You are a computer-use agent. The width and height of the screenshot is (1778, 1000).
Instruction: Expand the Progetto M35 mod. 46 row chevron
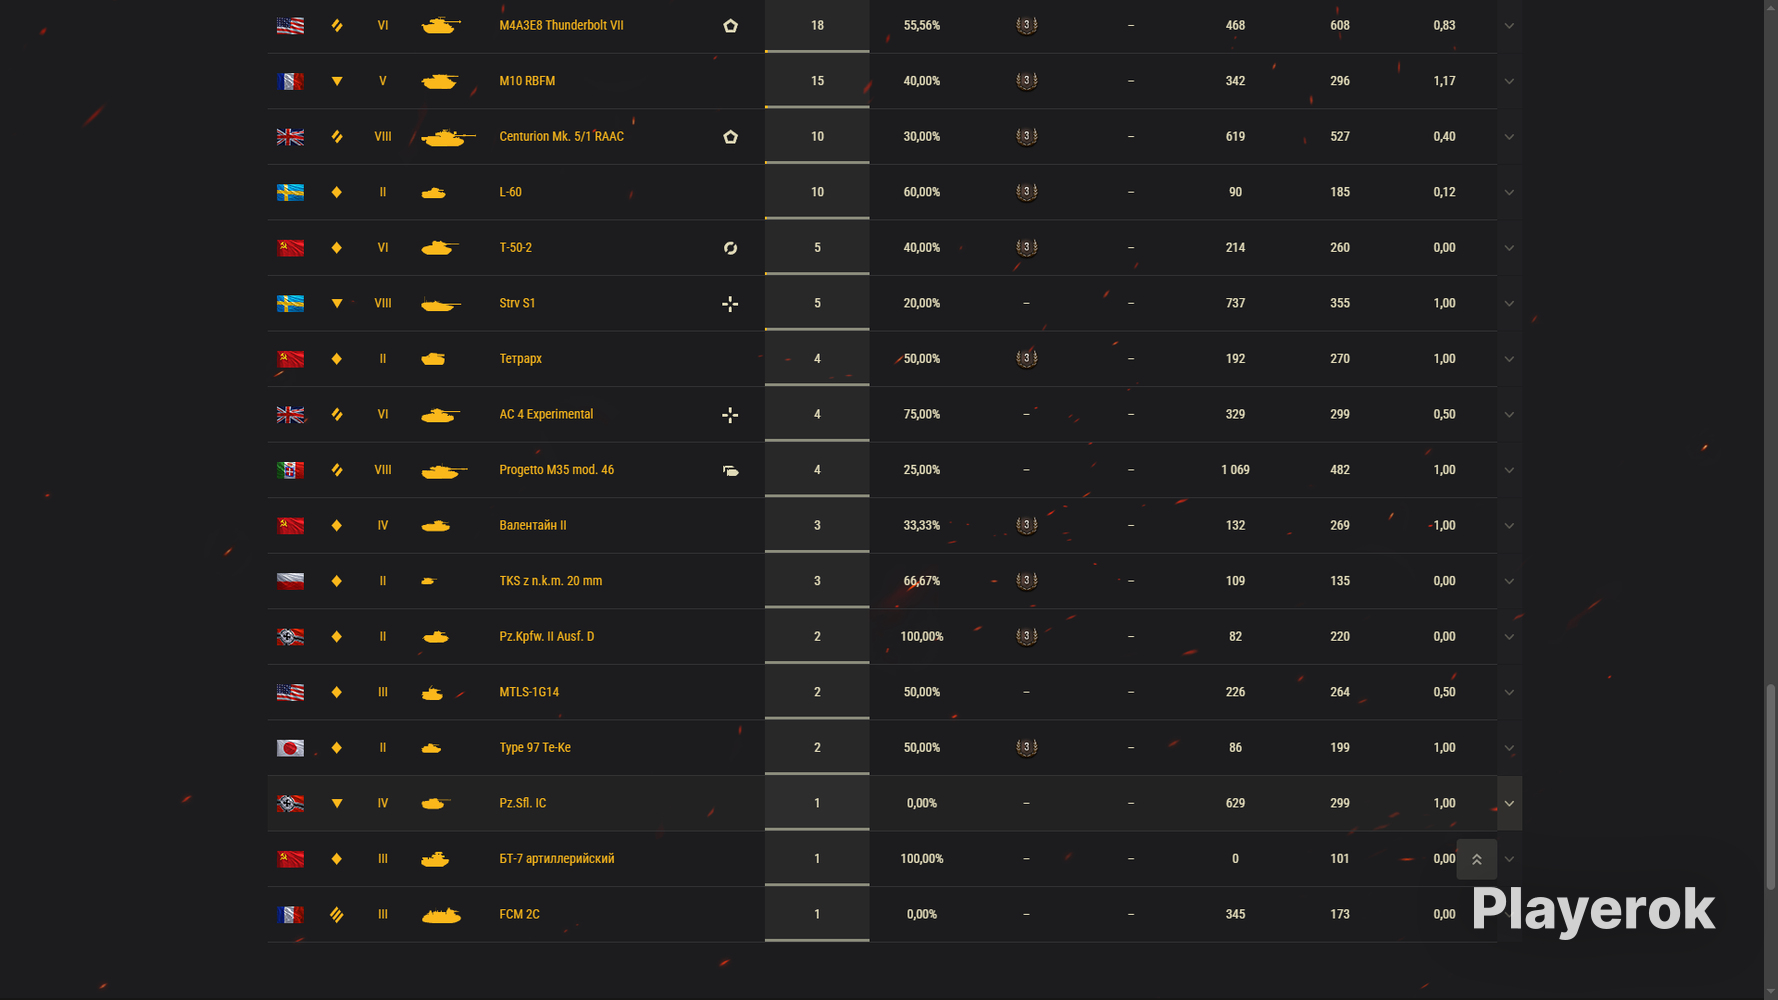click(1509, 470)
